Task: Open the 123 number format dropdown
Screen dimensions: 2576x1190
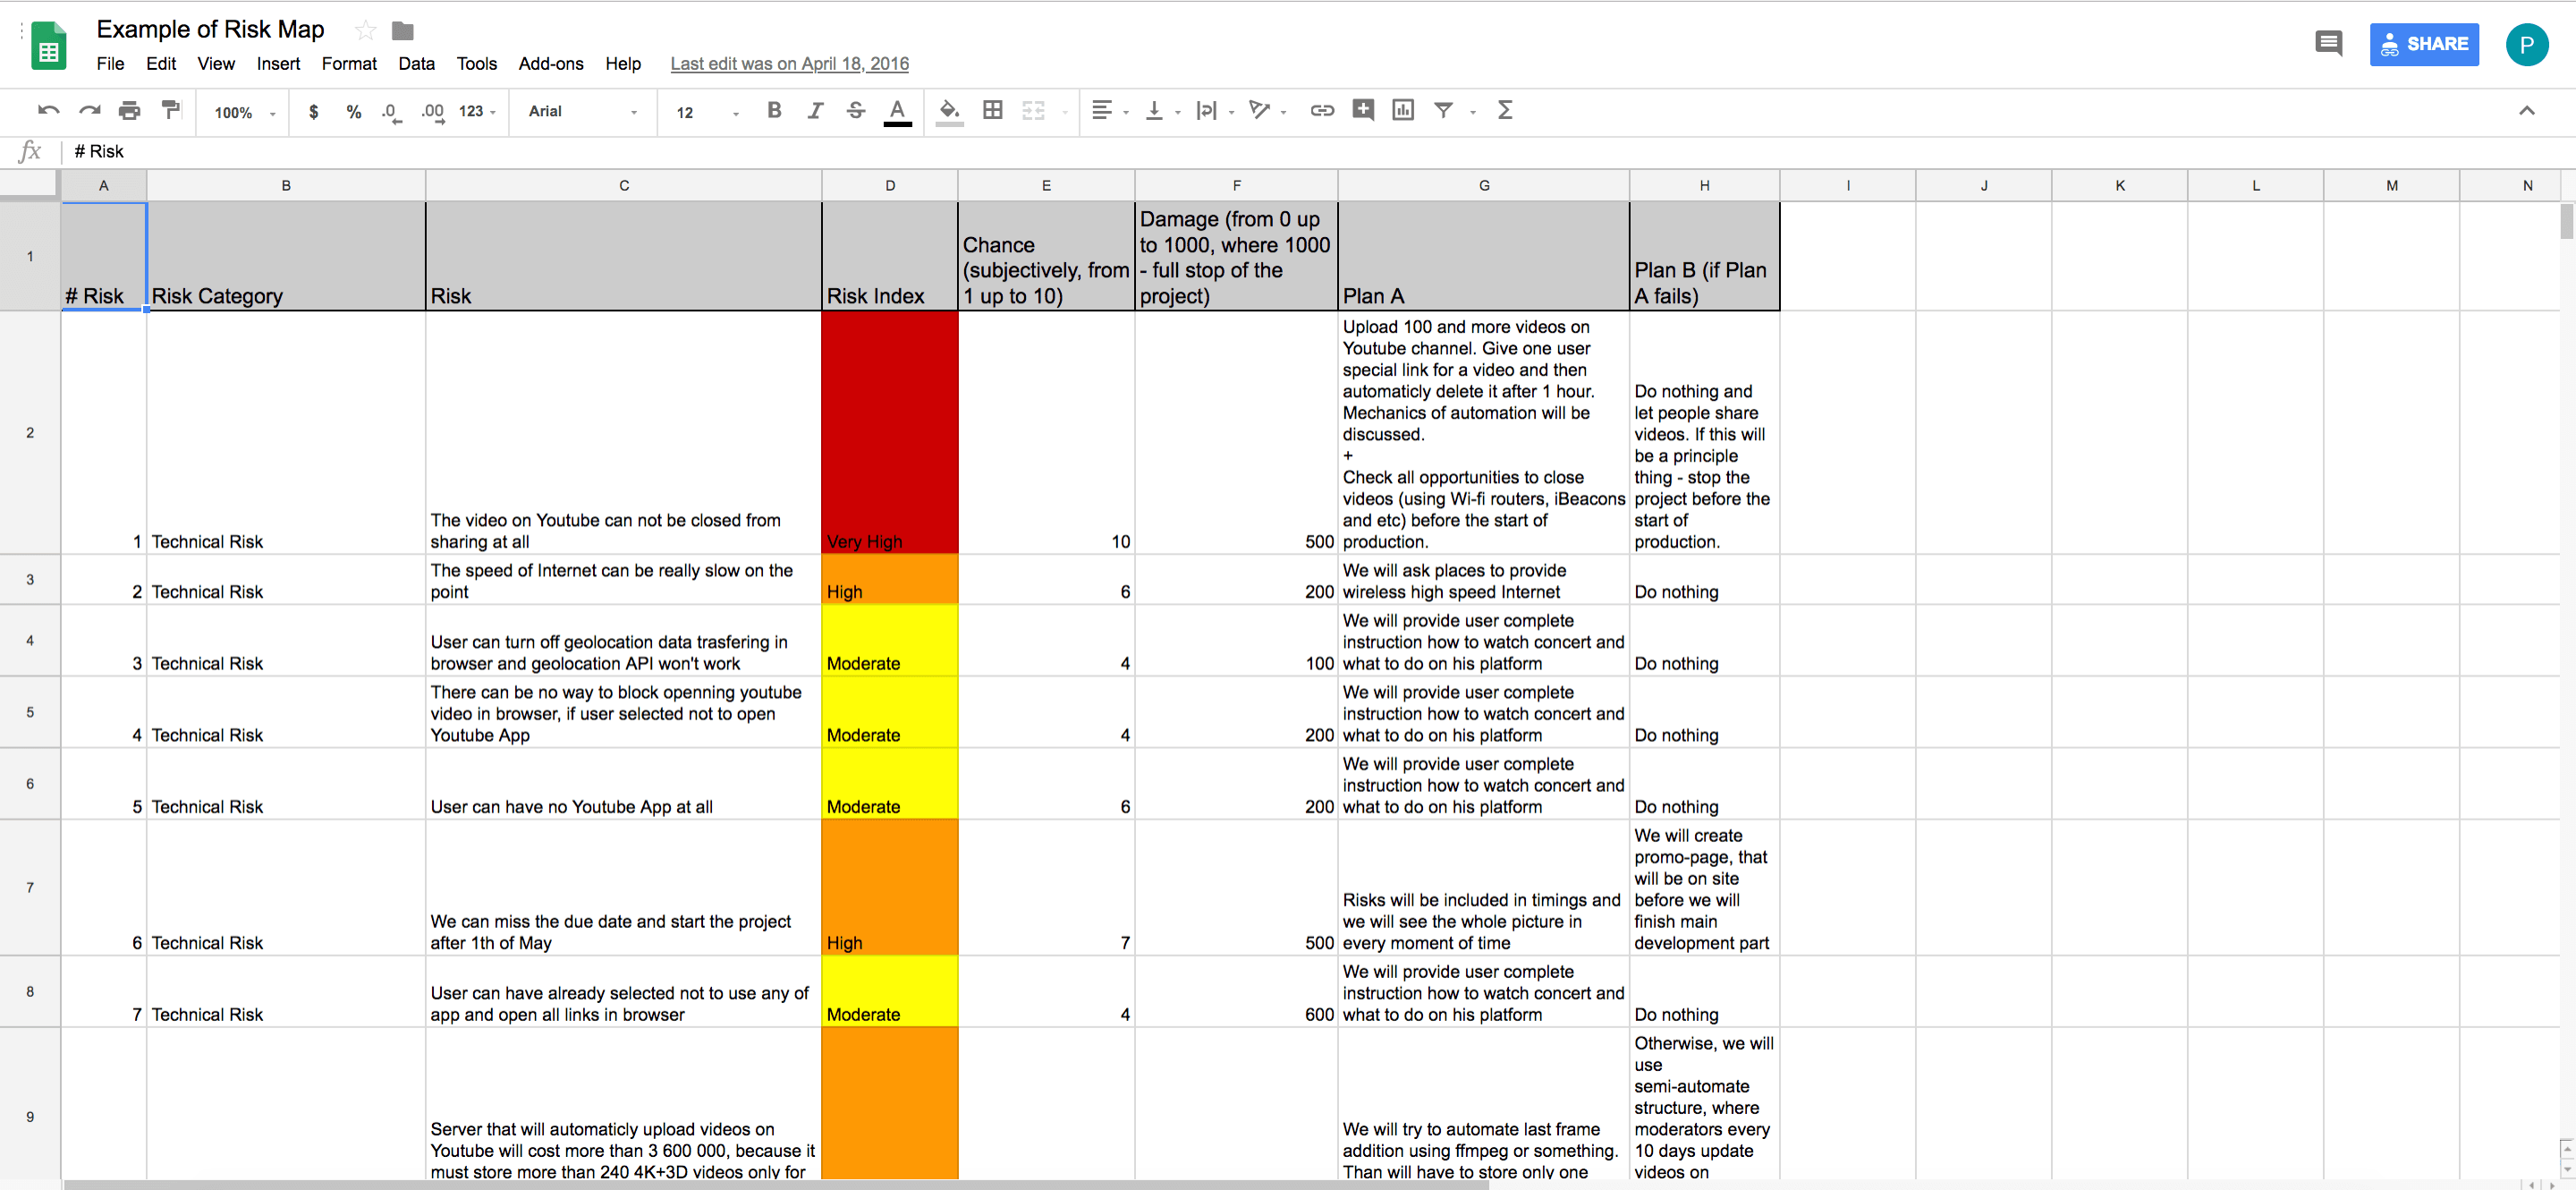Action: [x=477, y=112]
